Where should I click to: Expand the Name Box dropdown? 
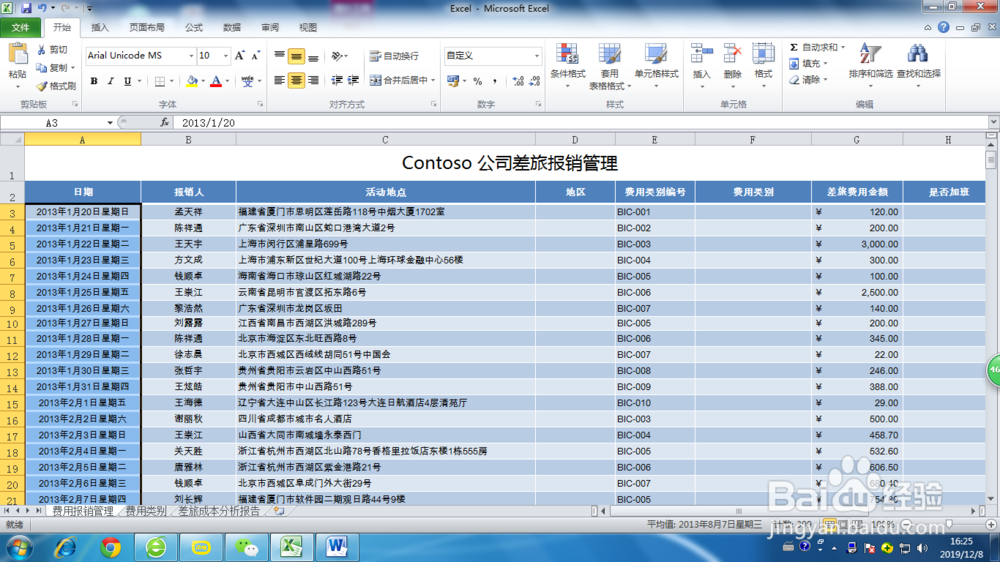pos(110,122)
